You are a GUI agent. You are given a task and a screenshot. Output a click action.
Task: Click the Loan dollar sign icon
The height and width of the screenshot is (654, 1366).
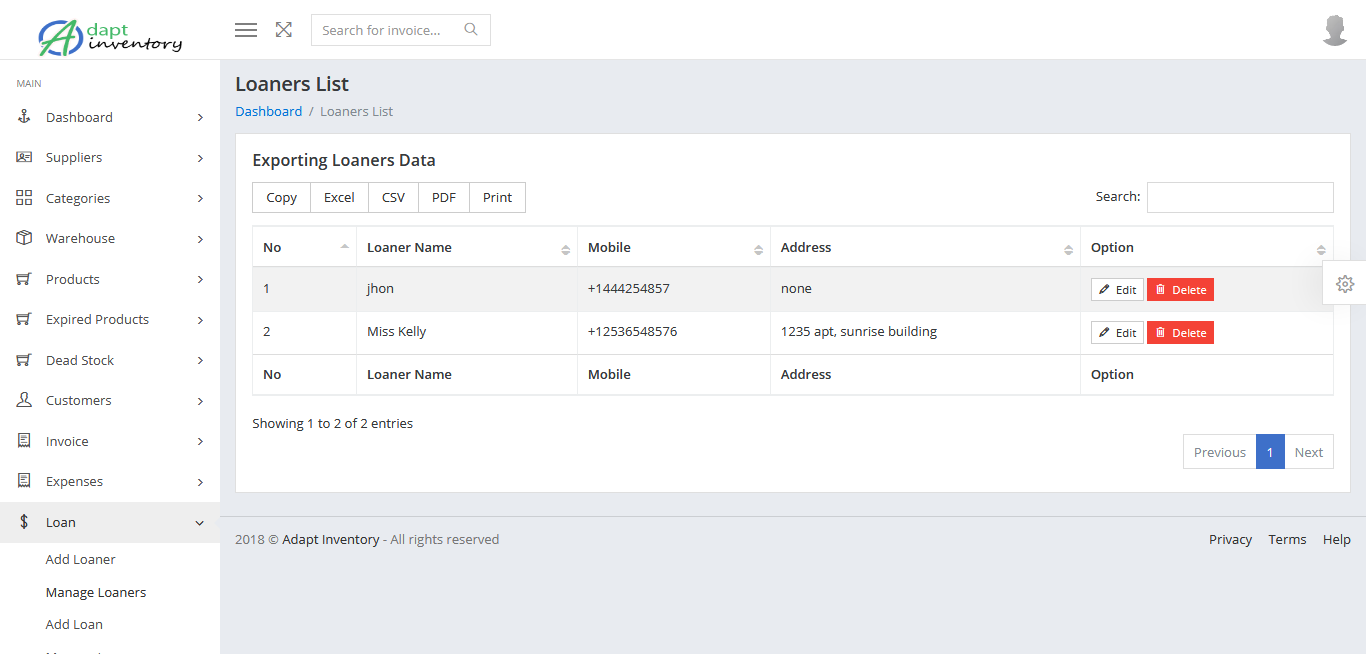(x=25, y=522)
